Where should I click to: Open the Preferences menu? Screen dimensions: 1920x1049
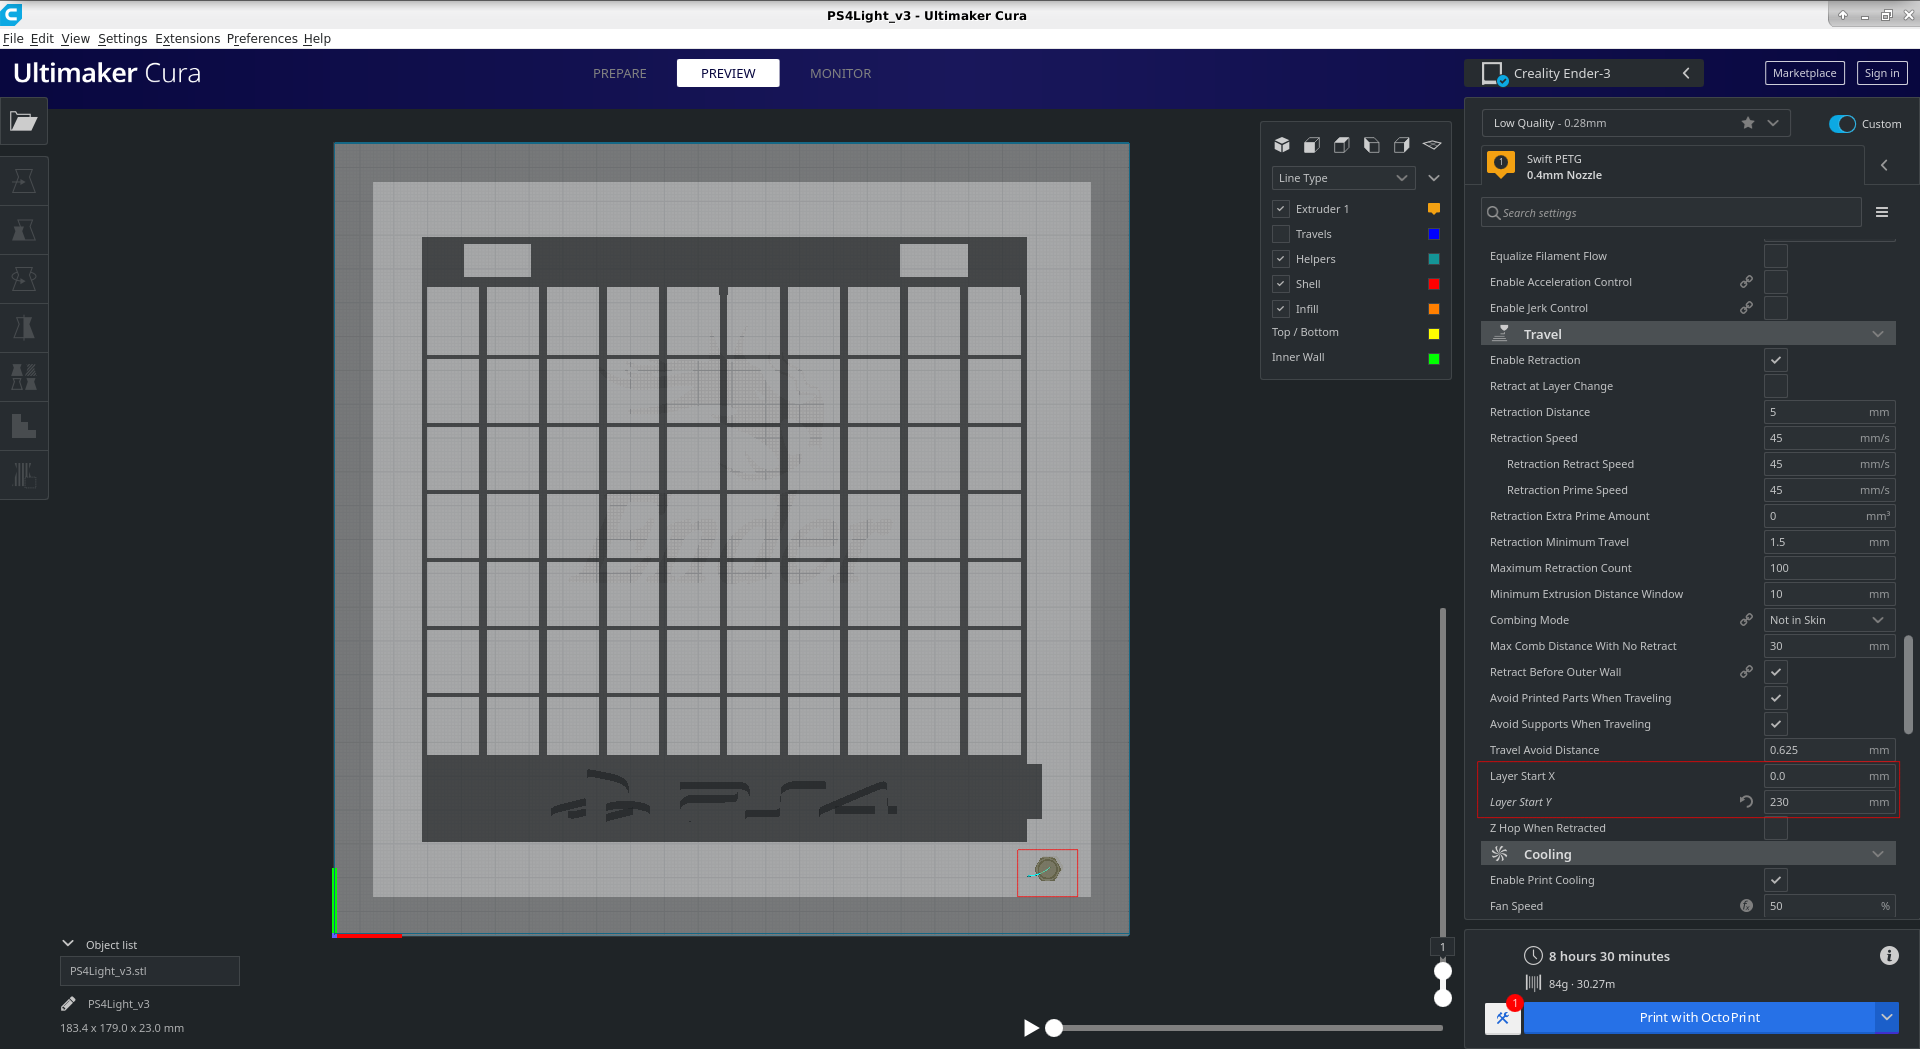(x=262, y=39)
